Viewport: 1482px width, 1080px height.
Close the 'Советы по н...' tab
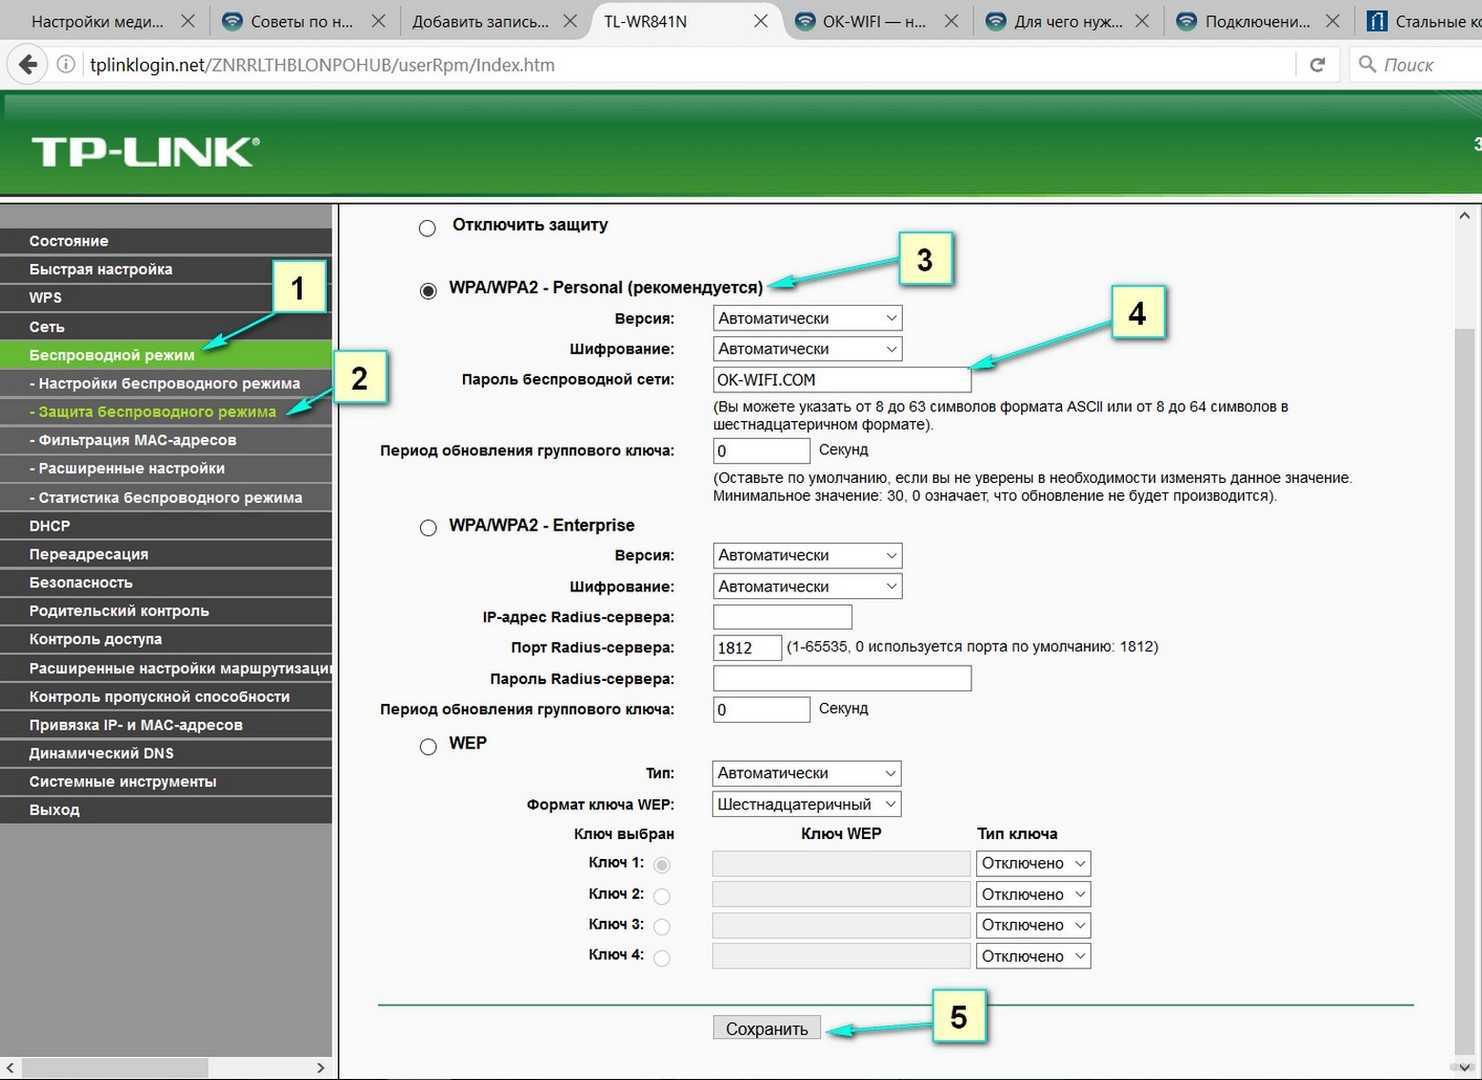pyautogui.click(x=379, y=21)
